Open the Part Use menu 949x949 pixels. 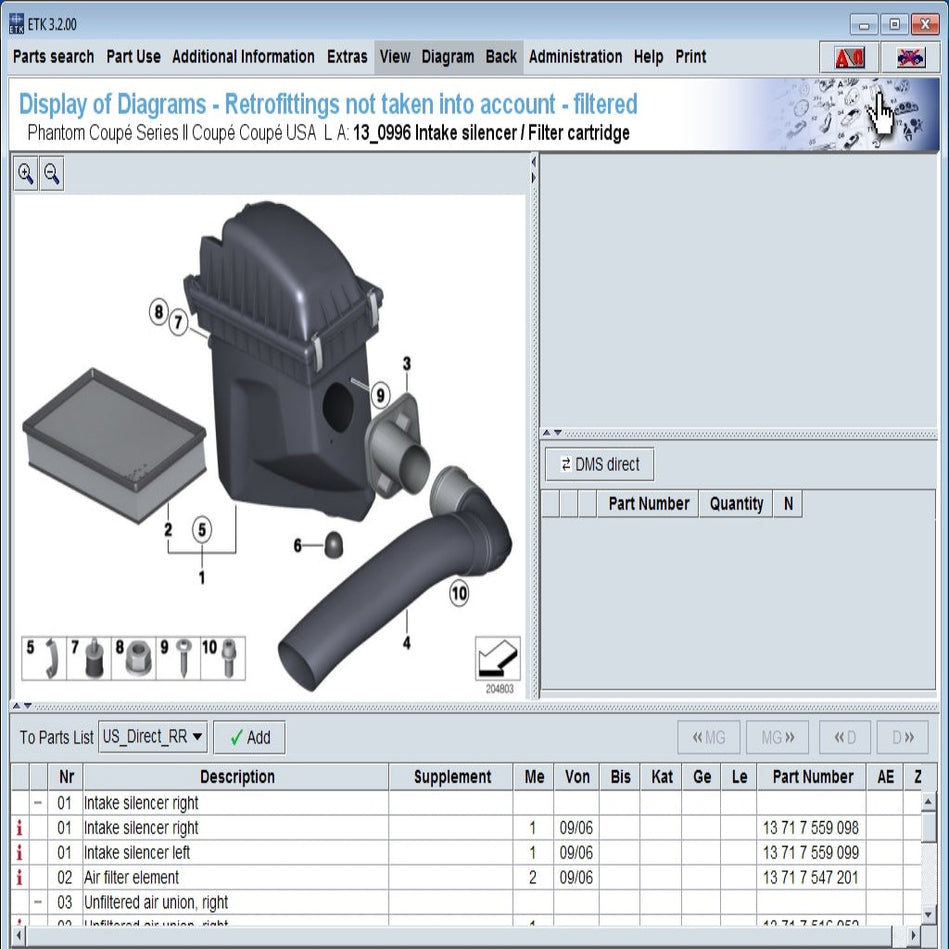click(133, 56)
